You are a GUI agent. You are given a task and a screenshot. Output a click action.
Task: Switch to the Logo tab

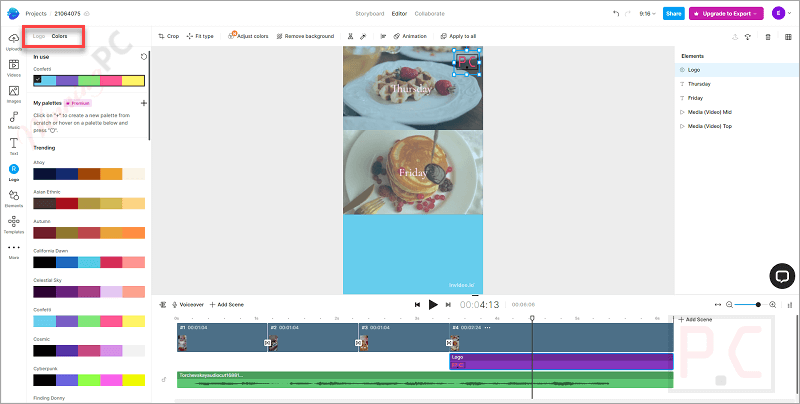pyautogui.click(x=39, y=36)
